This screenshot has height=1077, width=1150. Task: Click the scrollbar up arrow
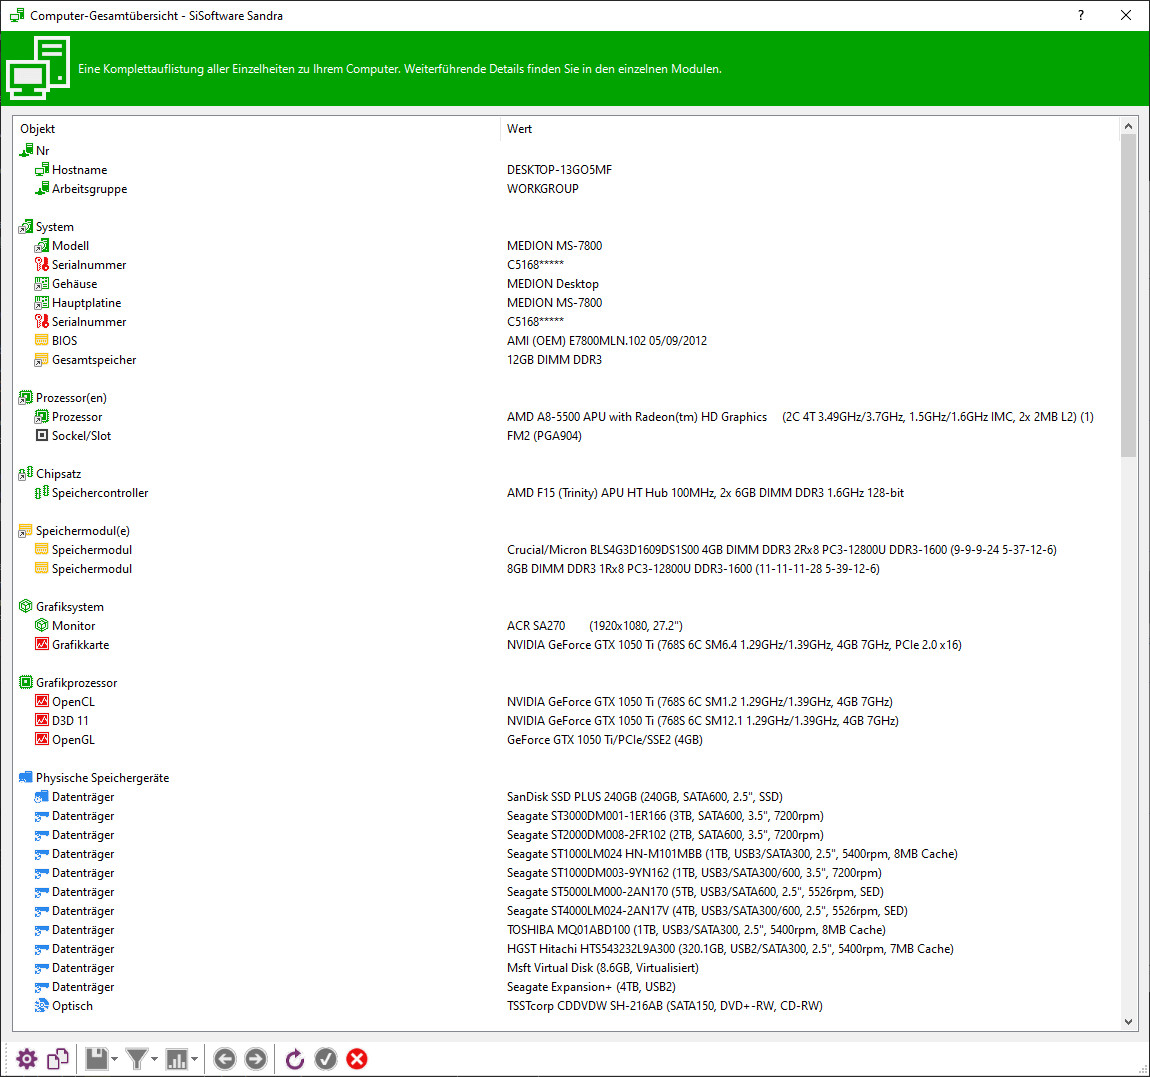pyautogui.click(x=1128, y=127)
